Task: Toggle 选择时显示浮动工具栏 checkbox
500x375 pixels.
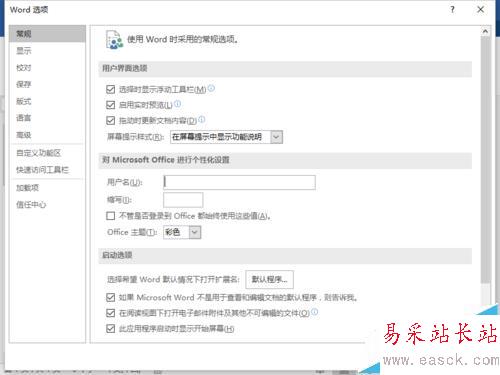Action: [110, 89]
